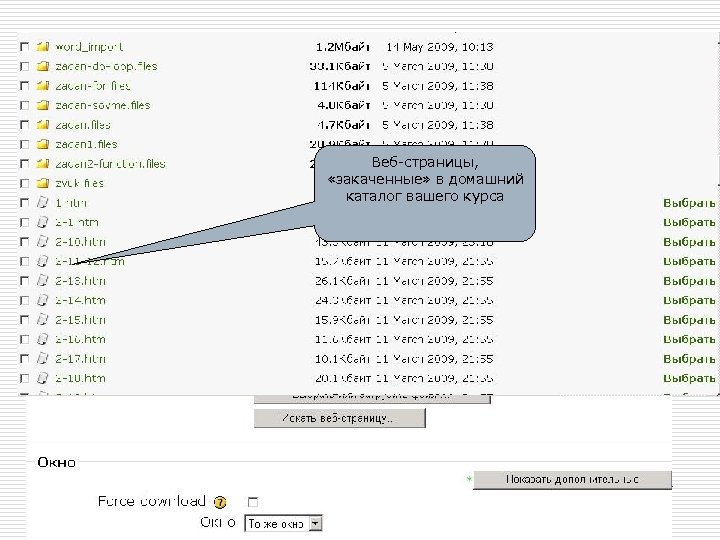The height and width of the screenshot is (540, 720).
Task: Open the 2-1.htm file link
Action: [77, 222]
